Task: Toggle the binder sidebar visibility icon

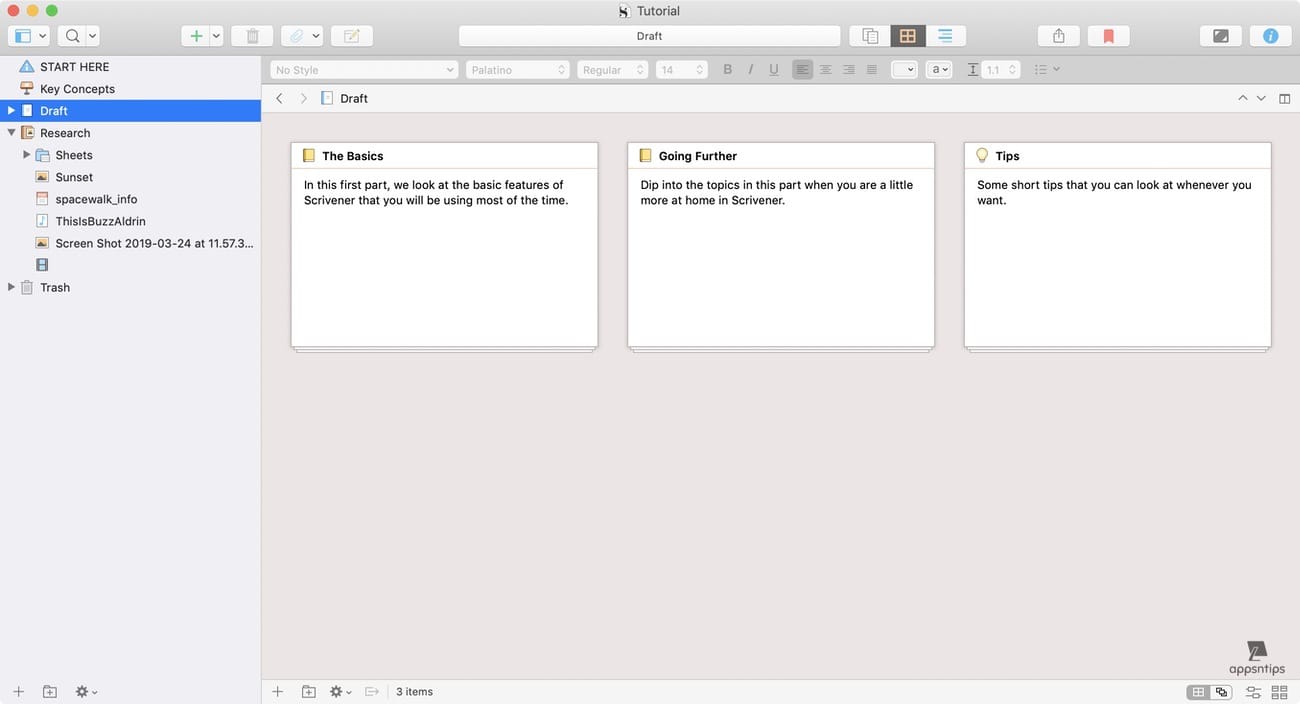Action: pos(22,35)
